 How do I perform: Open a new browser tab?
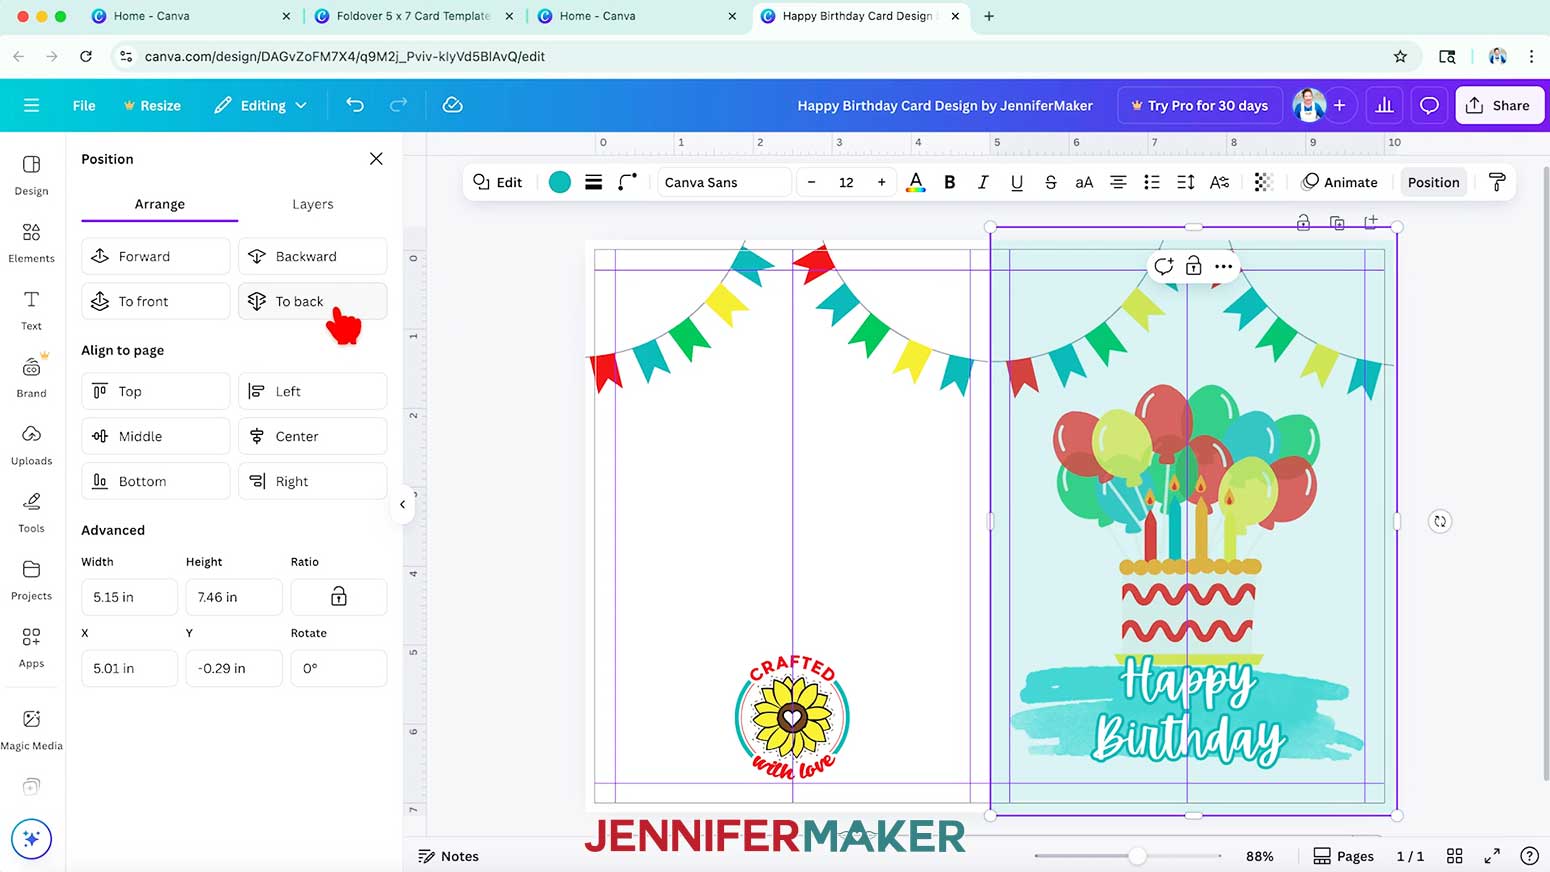click(989, 16)
